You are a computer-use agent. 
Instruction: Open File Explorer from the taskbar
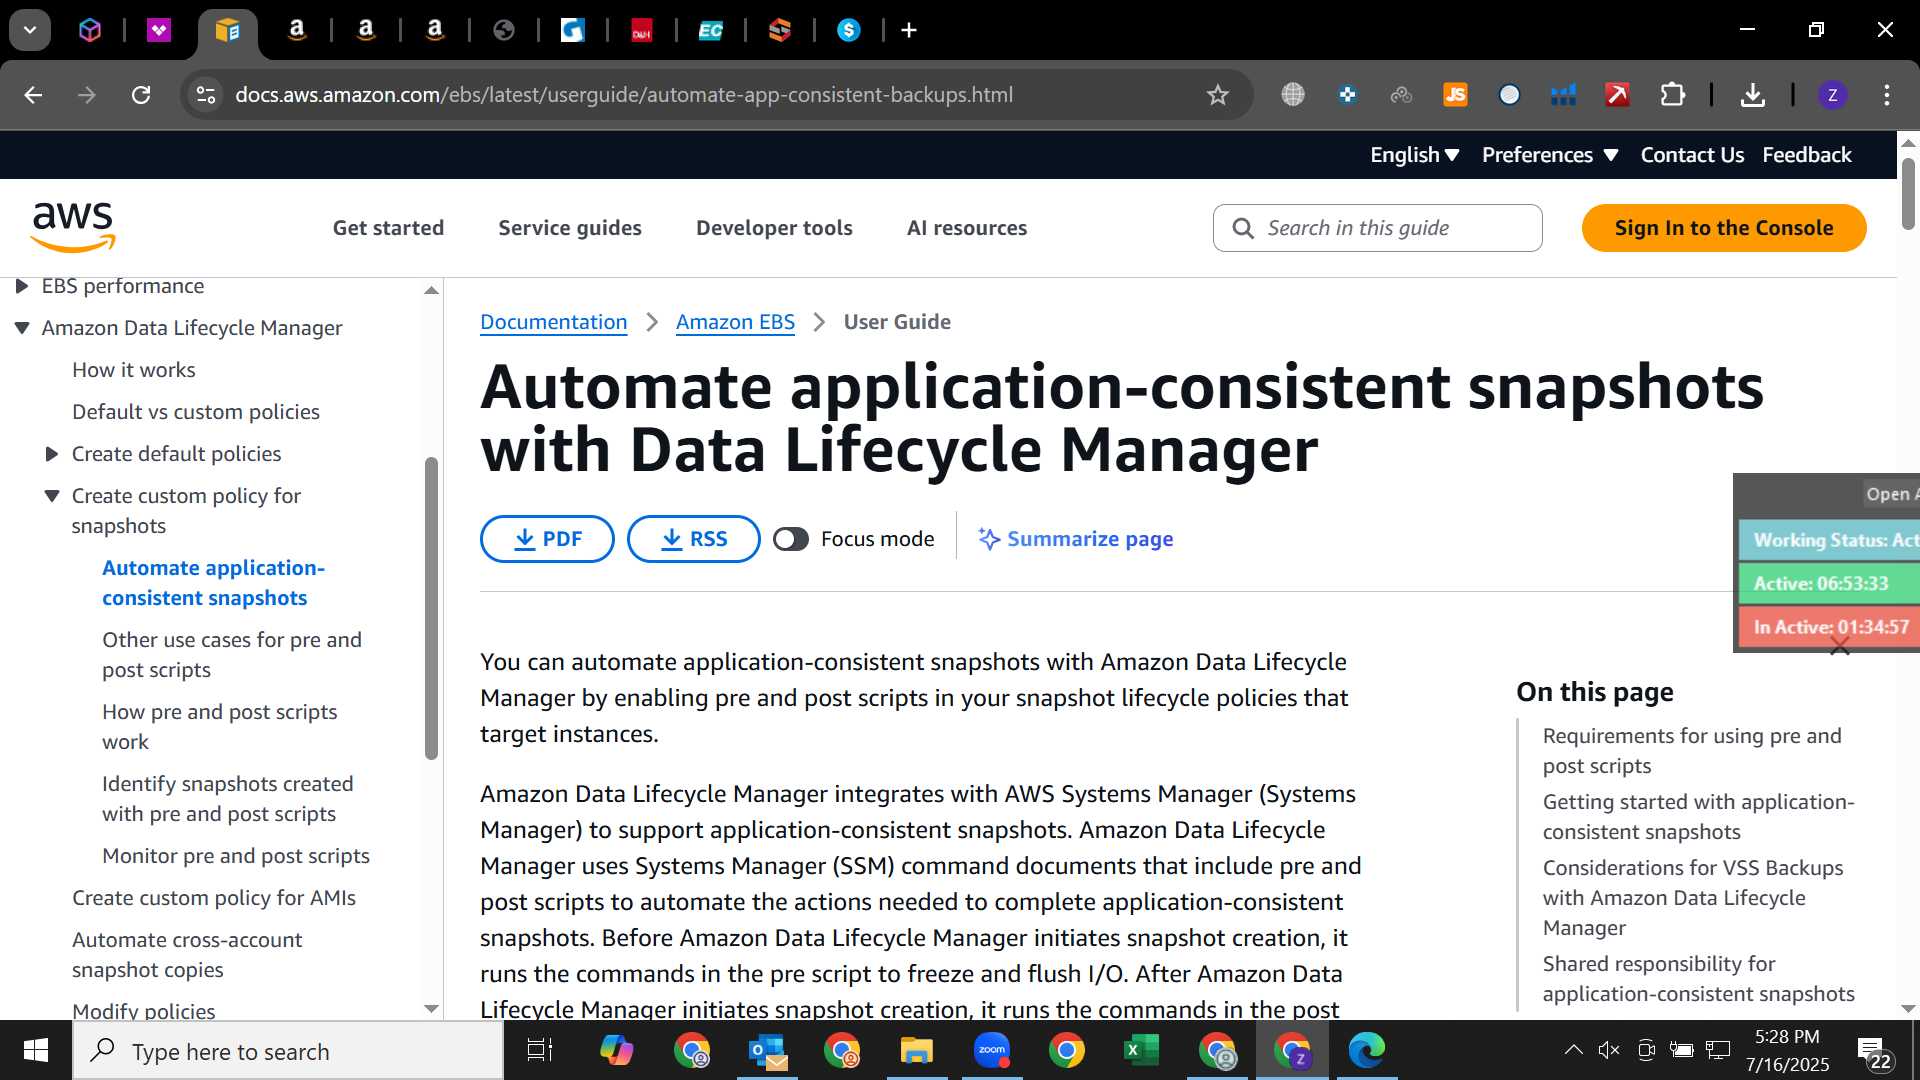pos(916,1051)
